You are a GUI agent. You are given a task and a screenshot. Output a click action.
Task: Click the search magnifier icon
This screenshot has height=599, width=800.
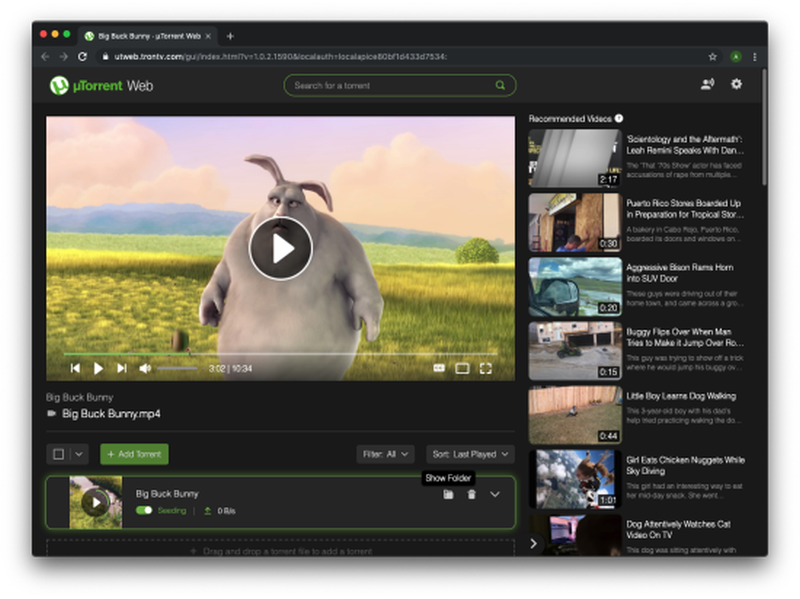pyautogui.click(x=500, y=85)
